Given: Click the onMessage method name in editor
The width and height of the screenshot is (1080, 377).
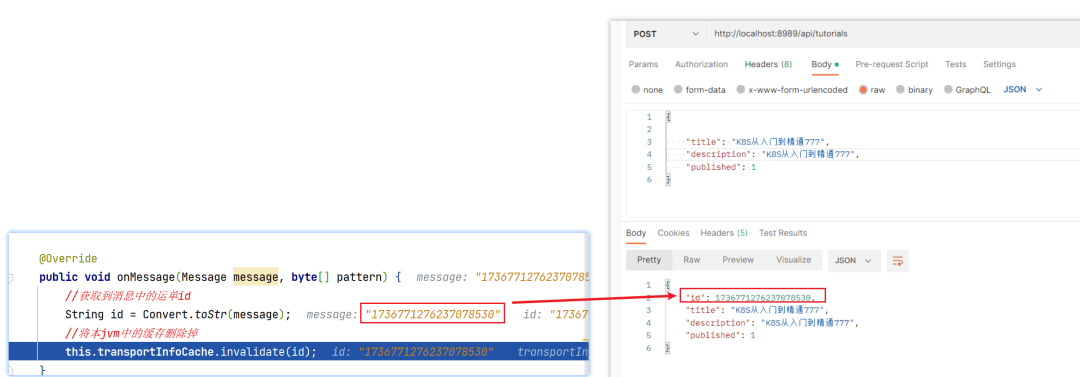Looking at the screenshot, I should [x=145, y=278].
